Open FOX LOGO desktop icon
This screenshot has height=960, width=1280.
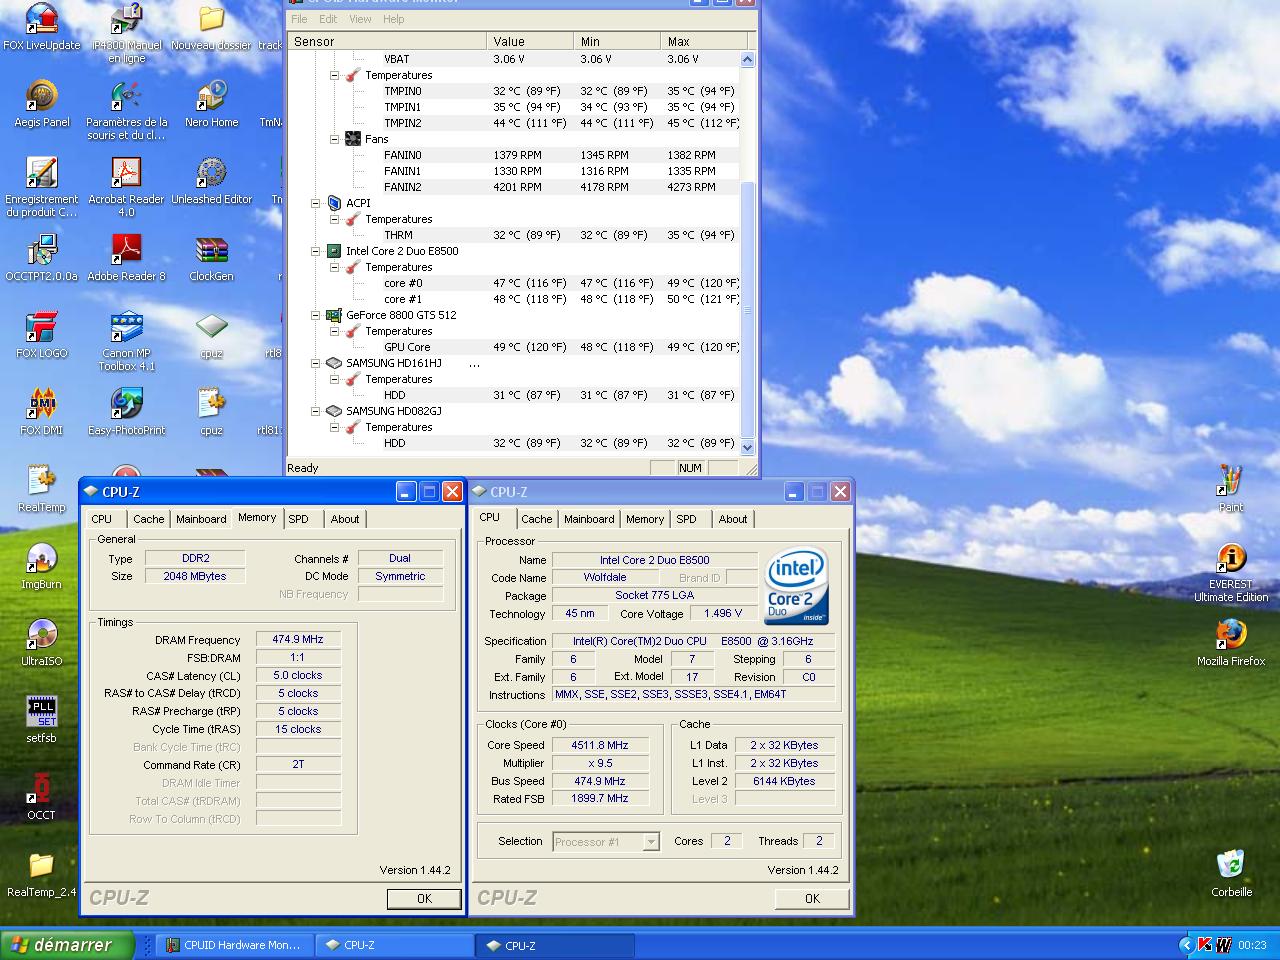[x=41, y=335]
